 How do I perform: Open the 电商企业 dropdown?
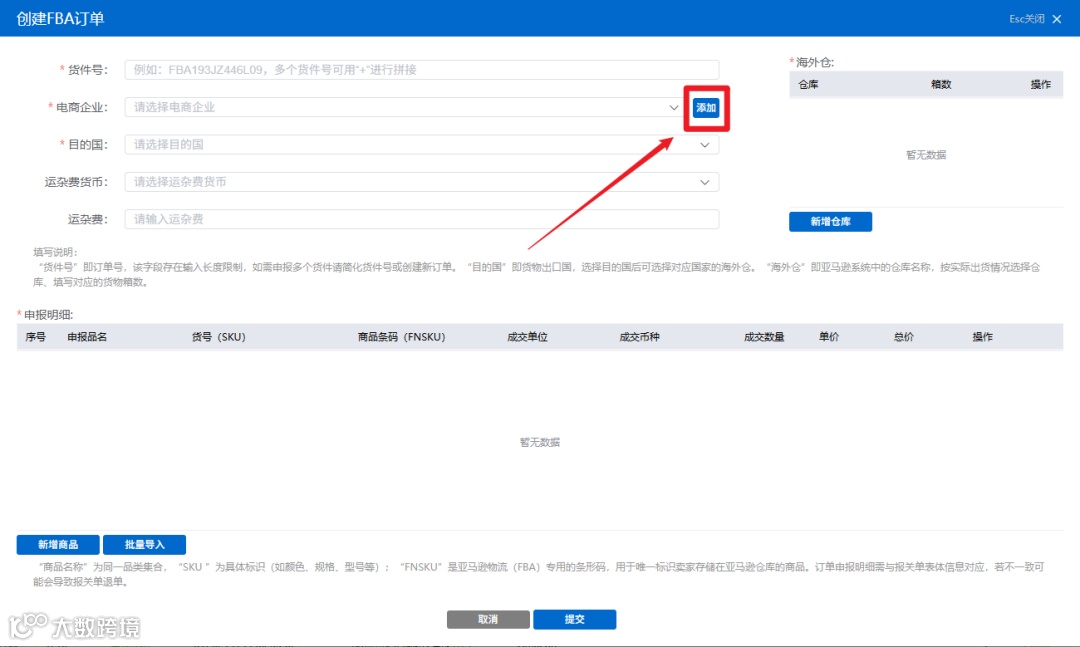405,107
